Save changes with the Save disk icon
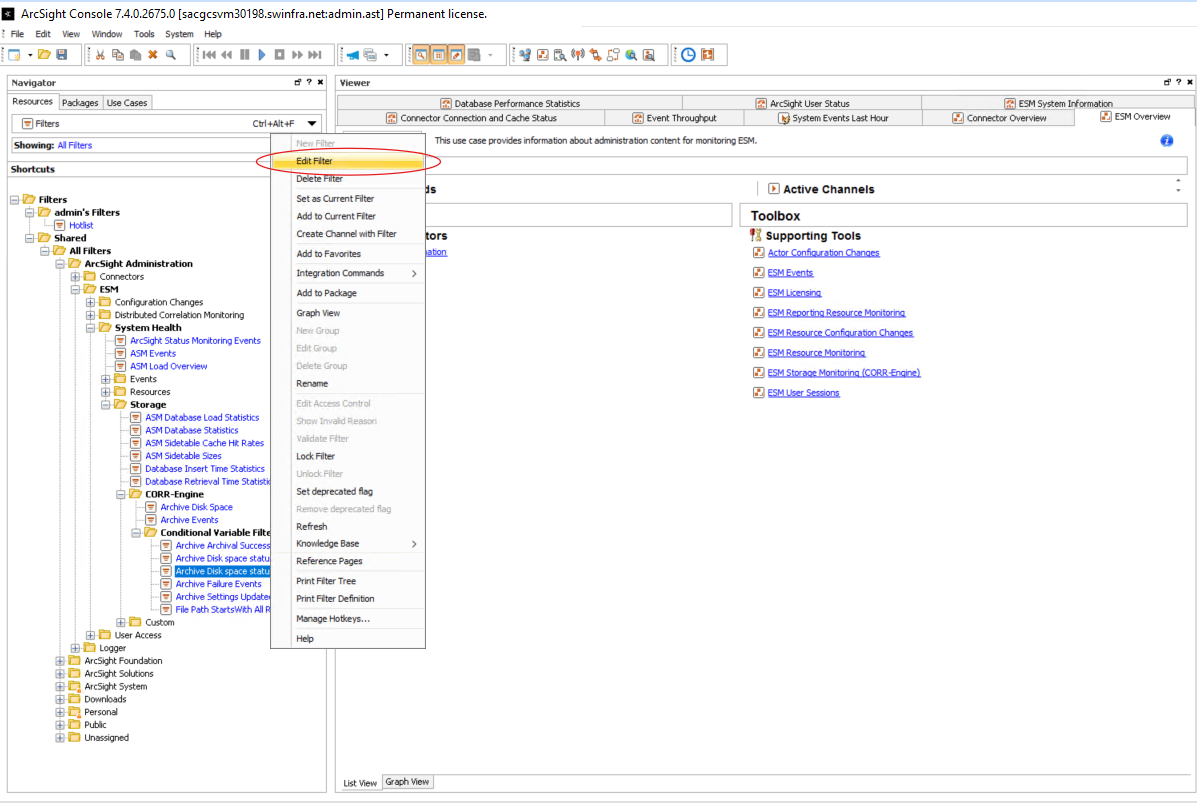Image resolution: width=1197 pixels, height=807 pixels. [x=62, y=55]
